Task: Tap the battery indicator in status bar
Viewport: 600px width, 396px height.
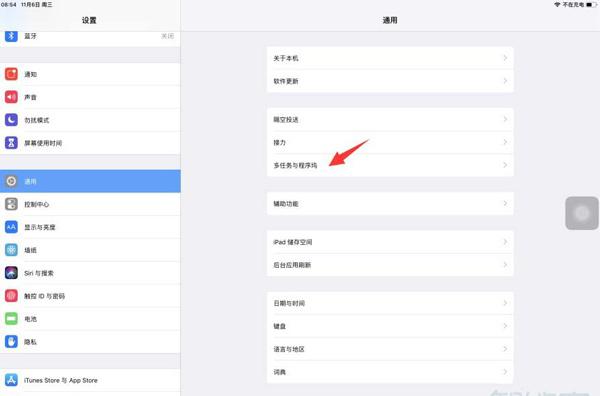Action: coord(592,5)
